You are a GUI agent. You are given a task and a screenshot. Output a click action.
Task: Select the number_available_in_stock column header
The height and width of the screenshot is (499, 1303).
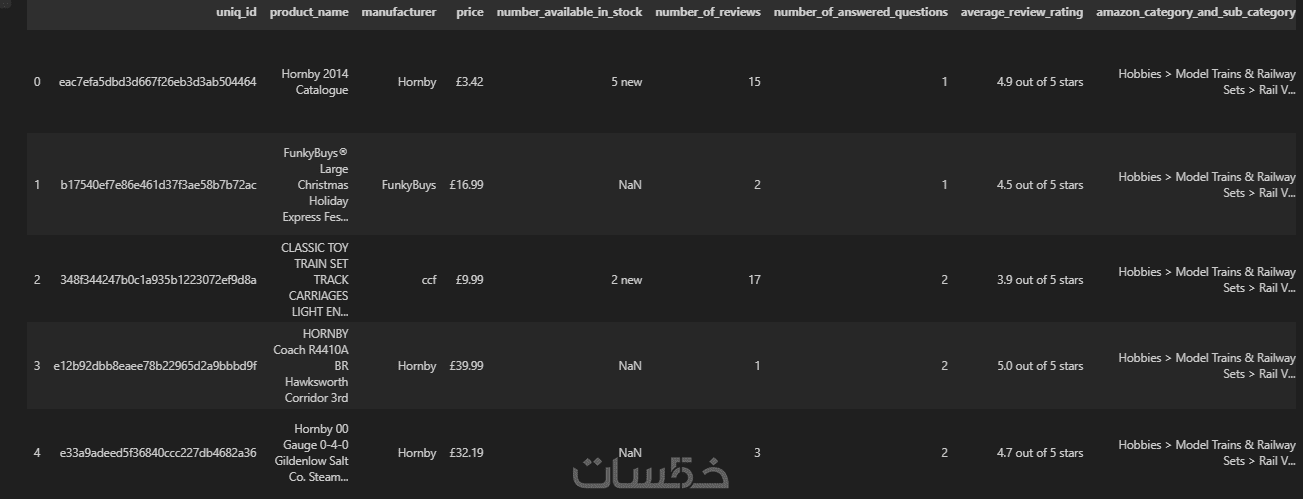pos(569,12)
